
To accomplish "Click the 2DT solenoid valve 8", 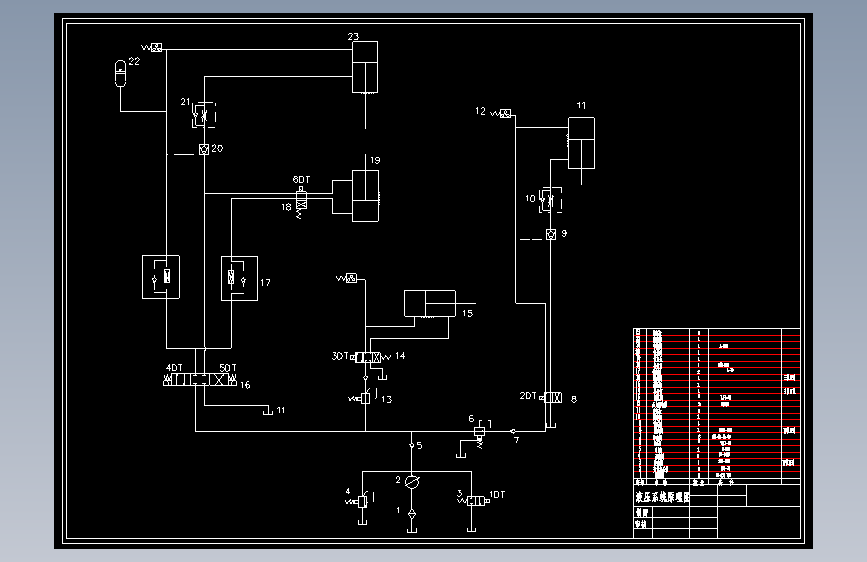I will coord(551,397).
